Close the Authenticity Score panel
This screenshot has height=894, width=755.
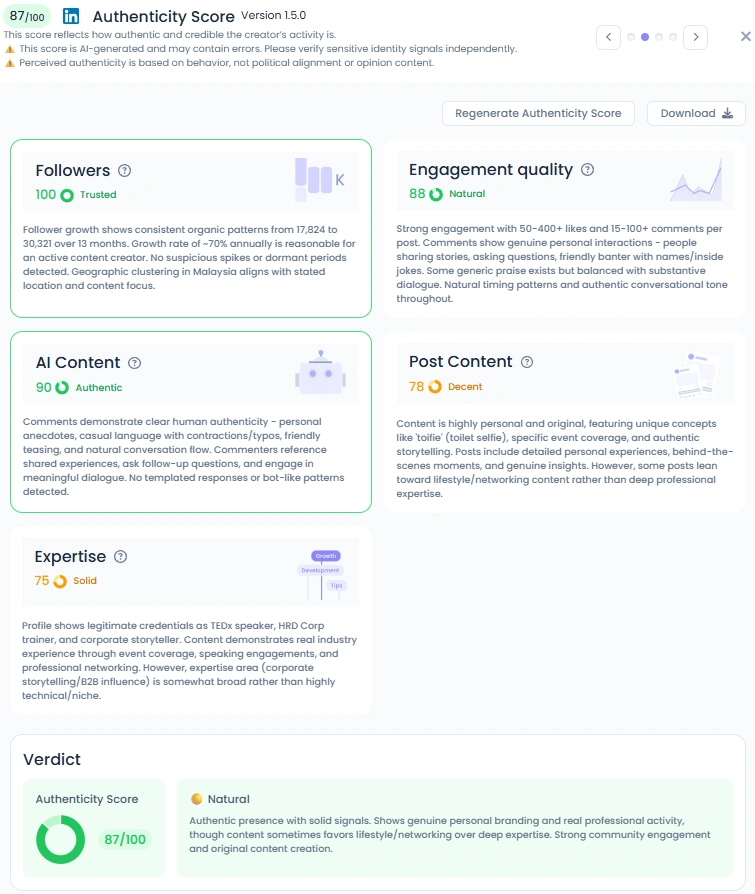point(745,36)
